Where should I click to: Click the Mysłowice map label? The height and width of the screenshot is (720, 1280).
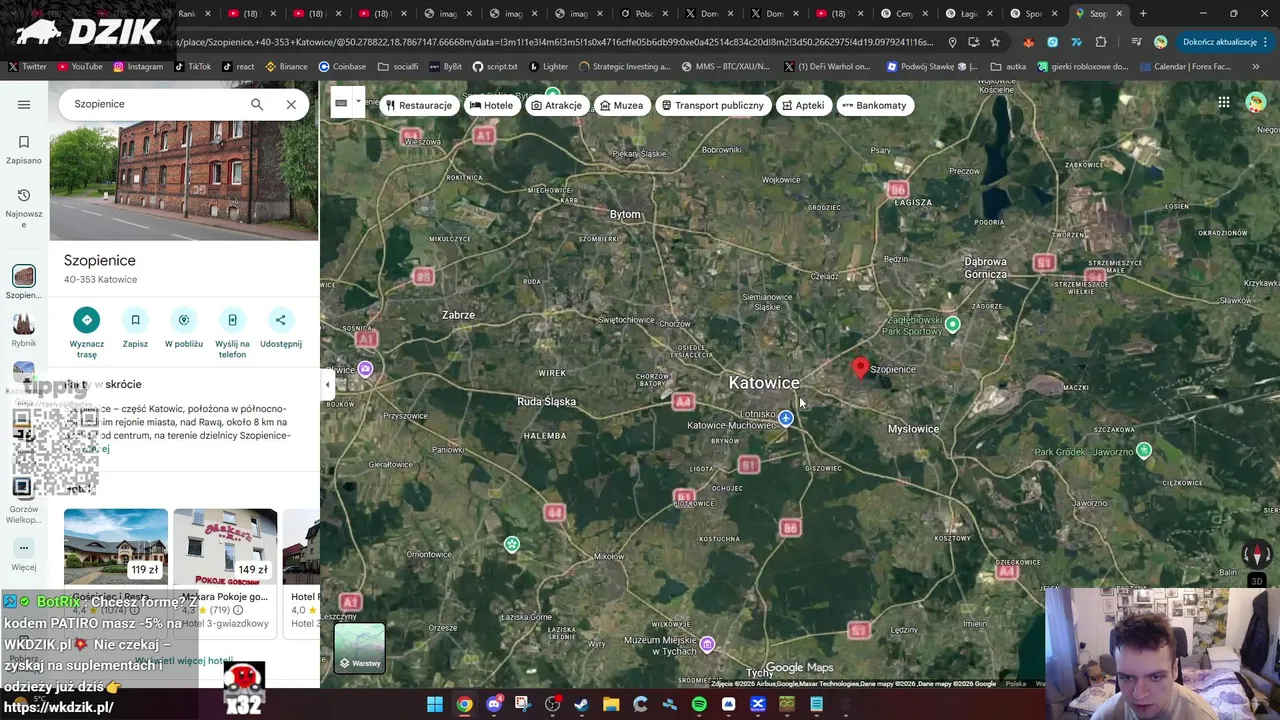914,429
